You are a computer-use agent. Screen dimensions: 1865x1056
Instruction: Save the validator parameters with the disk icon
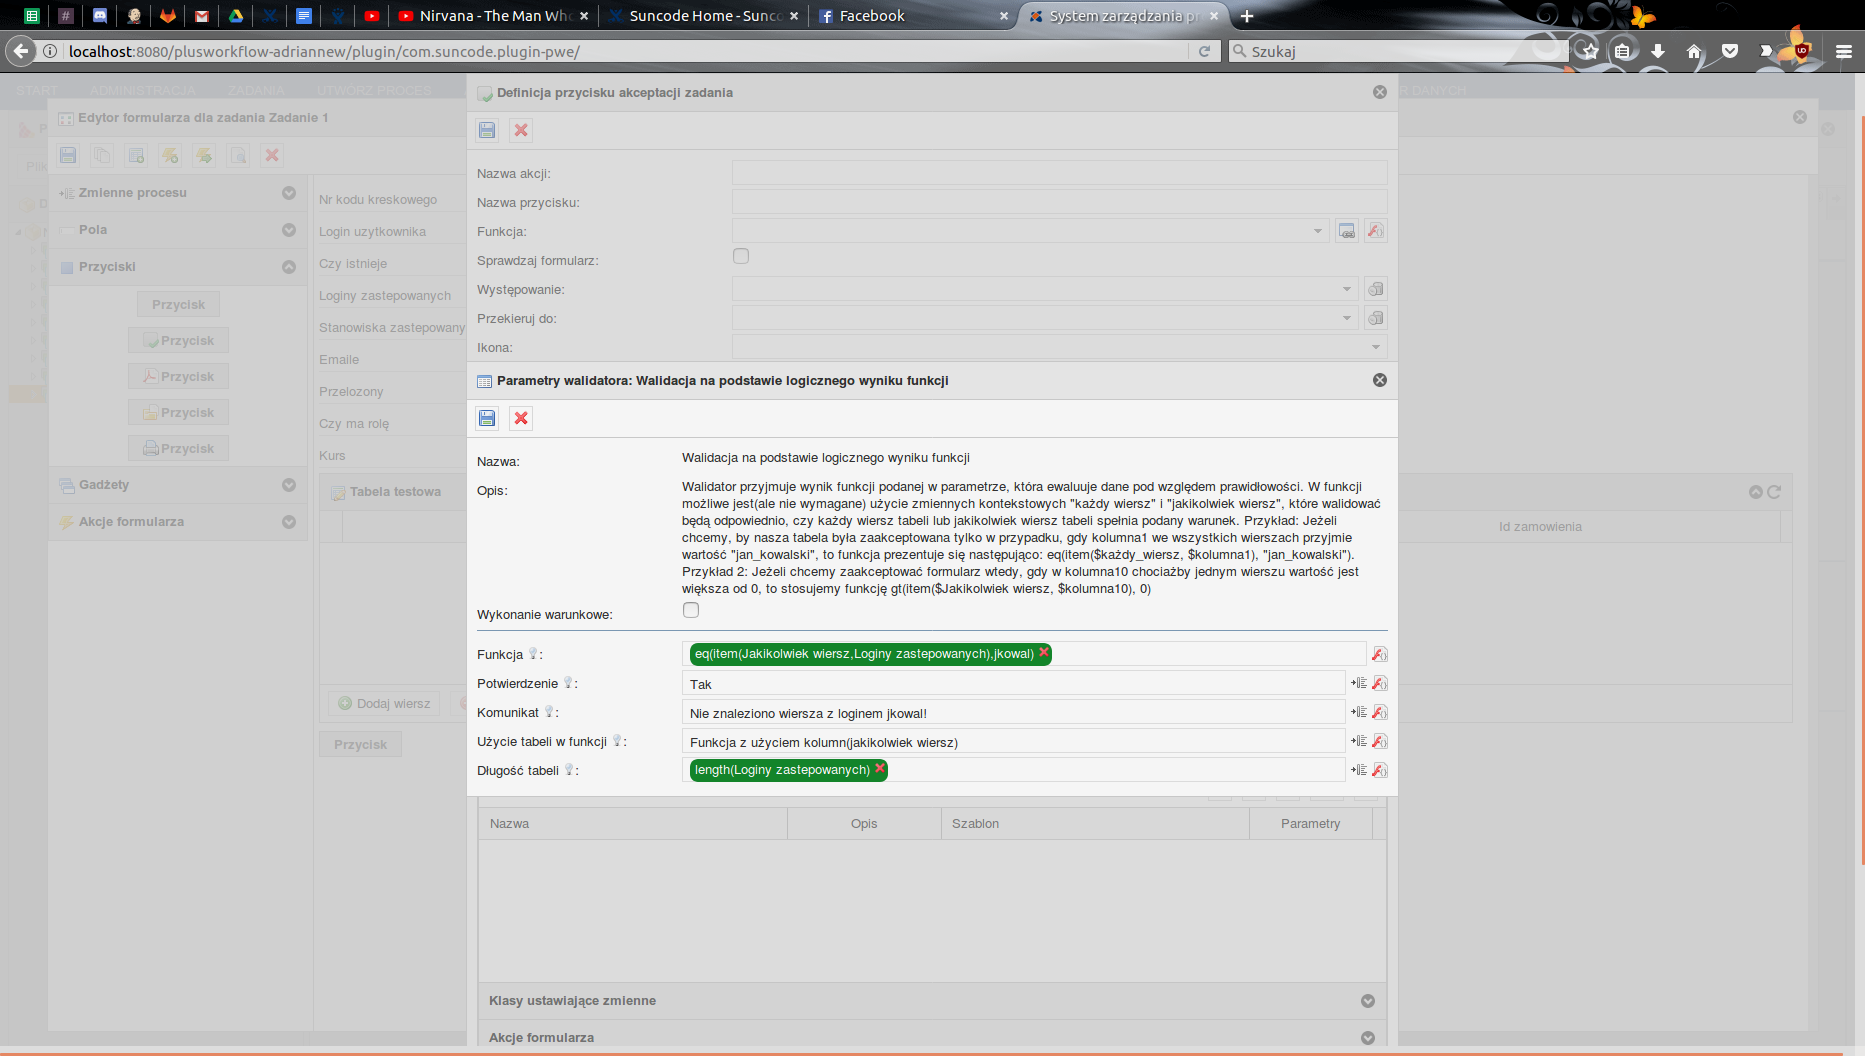(487, 418)
